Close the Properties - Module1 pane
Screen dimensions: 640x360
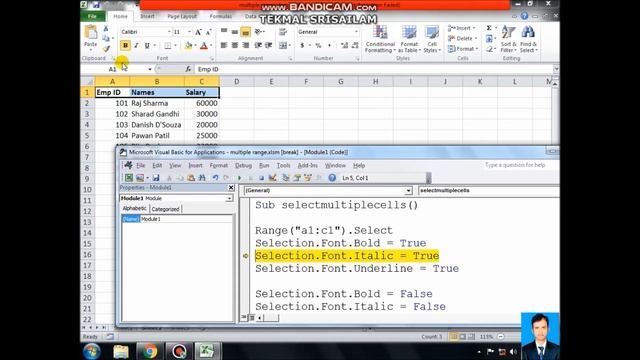[231, 188]
